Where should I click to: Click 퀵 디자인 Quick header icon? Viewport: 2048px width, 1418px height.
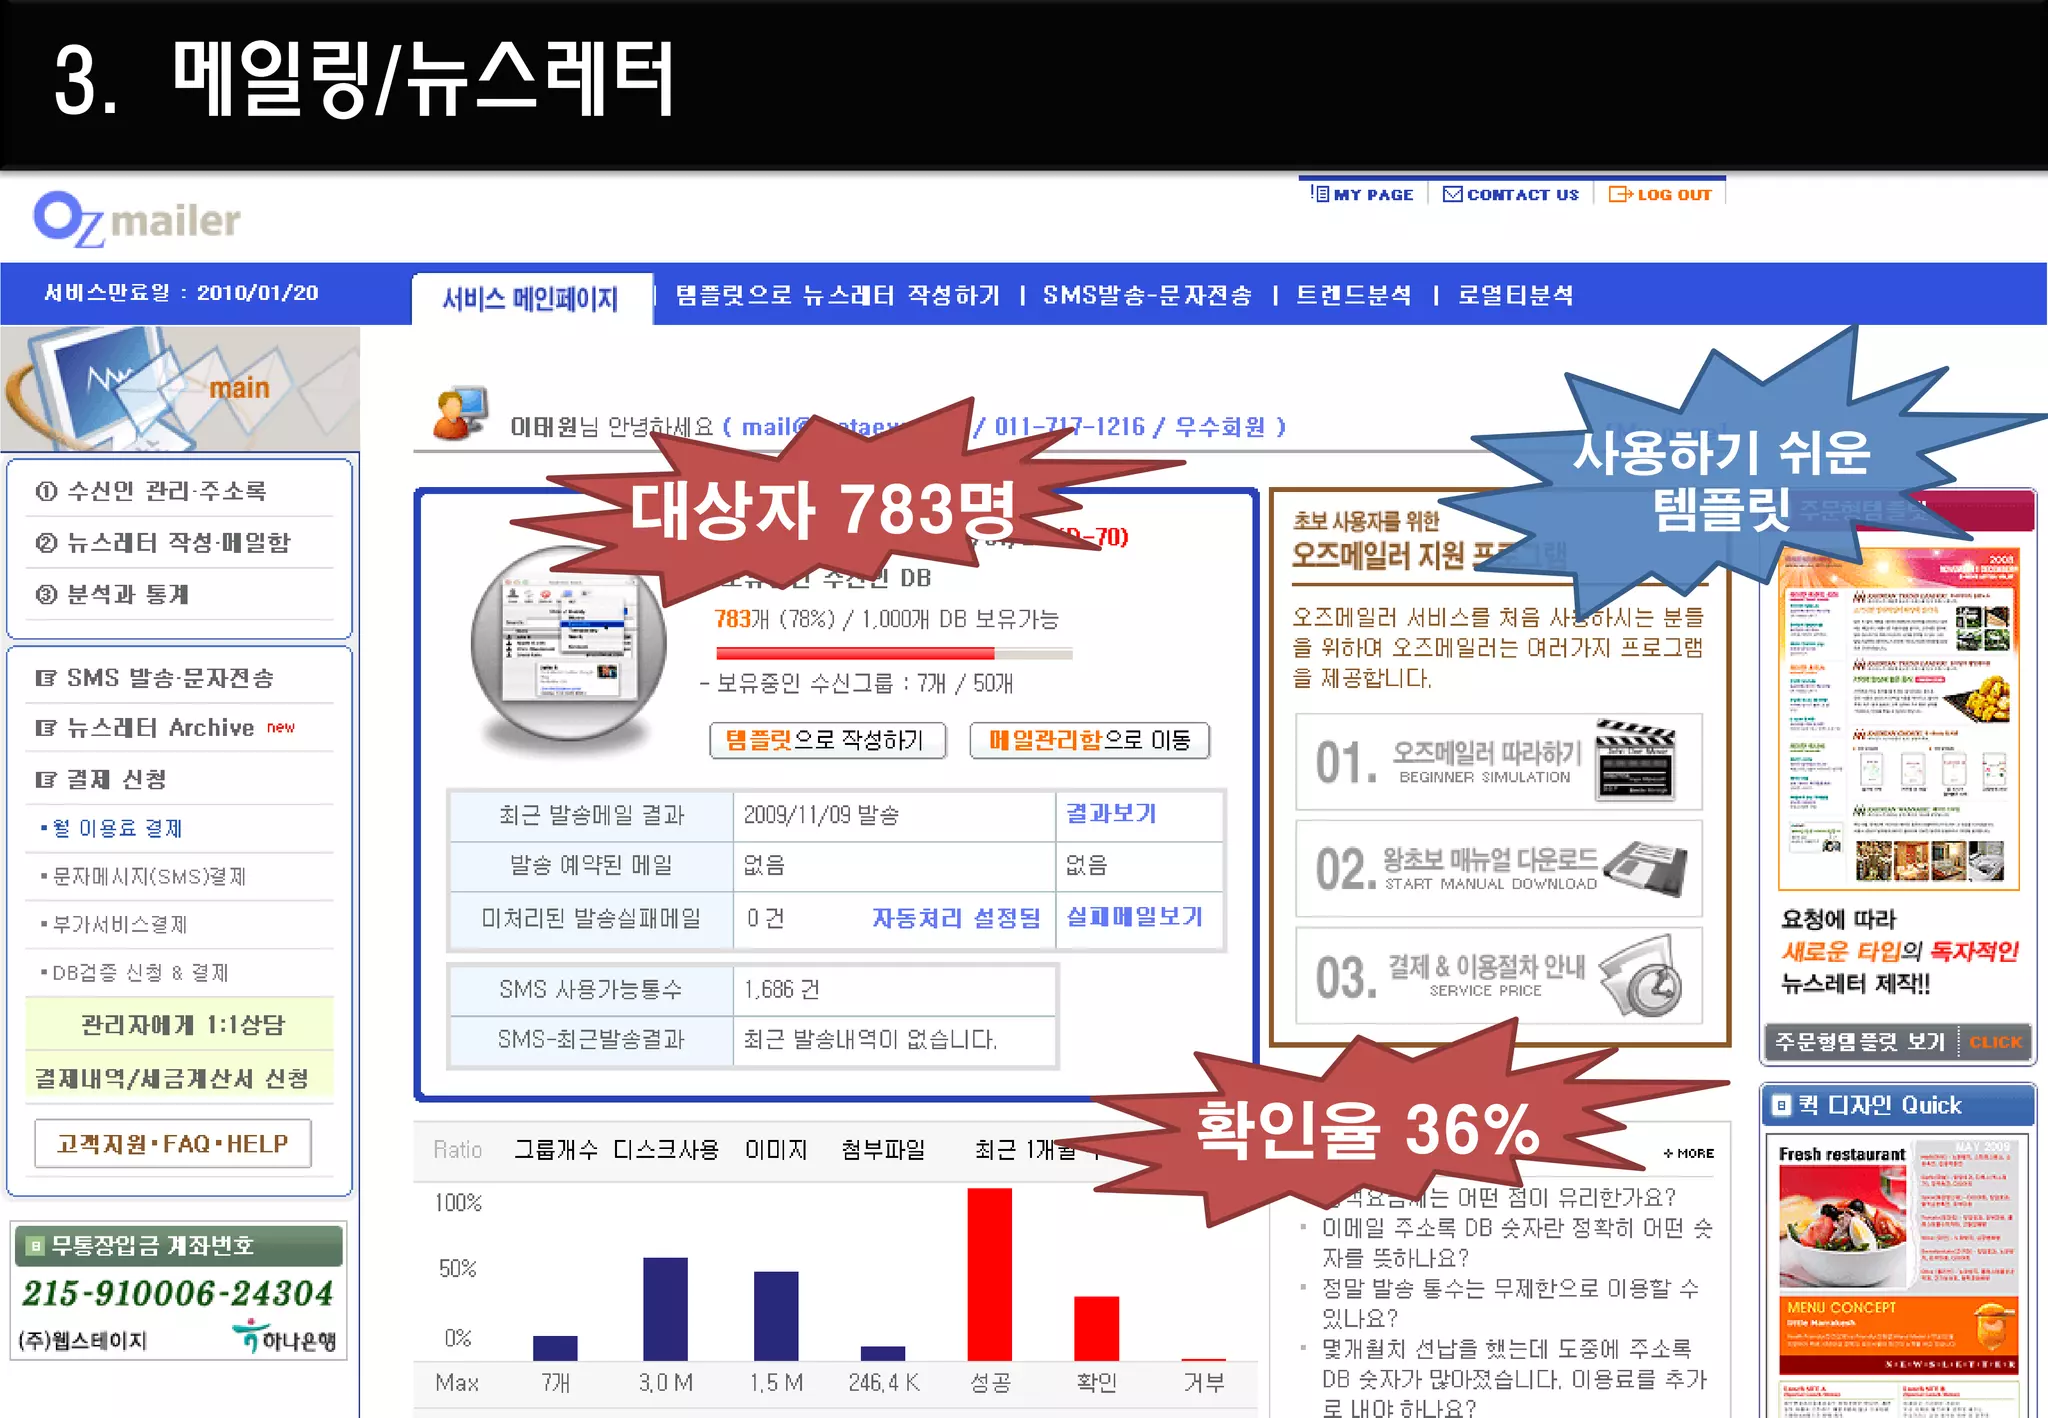click(1781, 1106)
